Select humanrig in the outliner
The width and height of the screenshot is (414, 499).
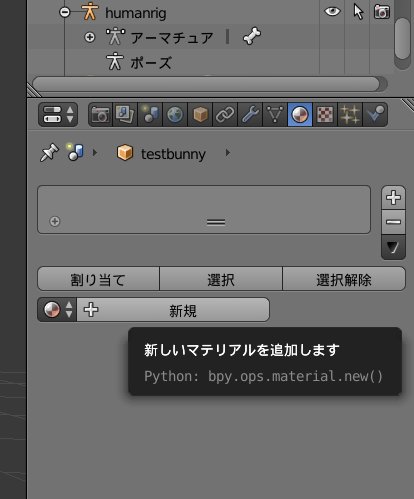[x=136, y=13]
